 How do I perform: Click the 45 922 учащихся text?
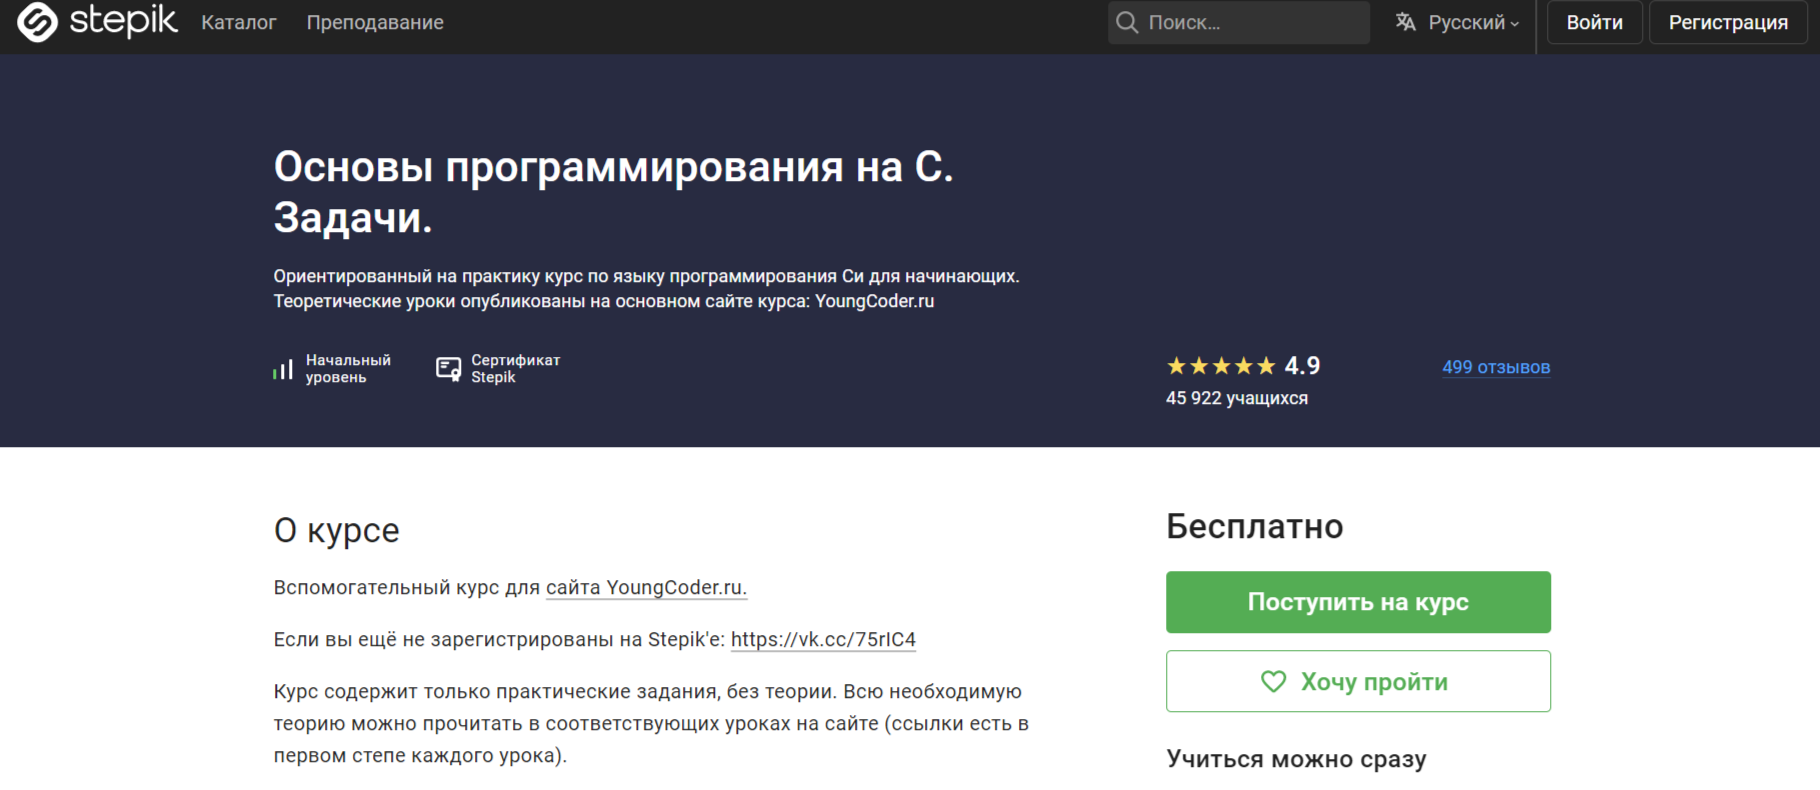tap(1237, 398)
